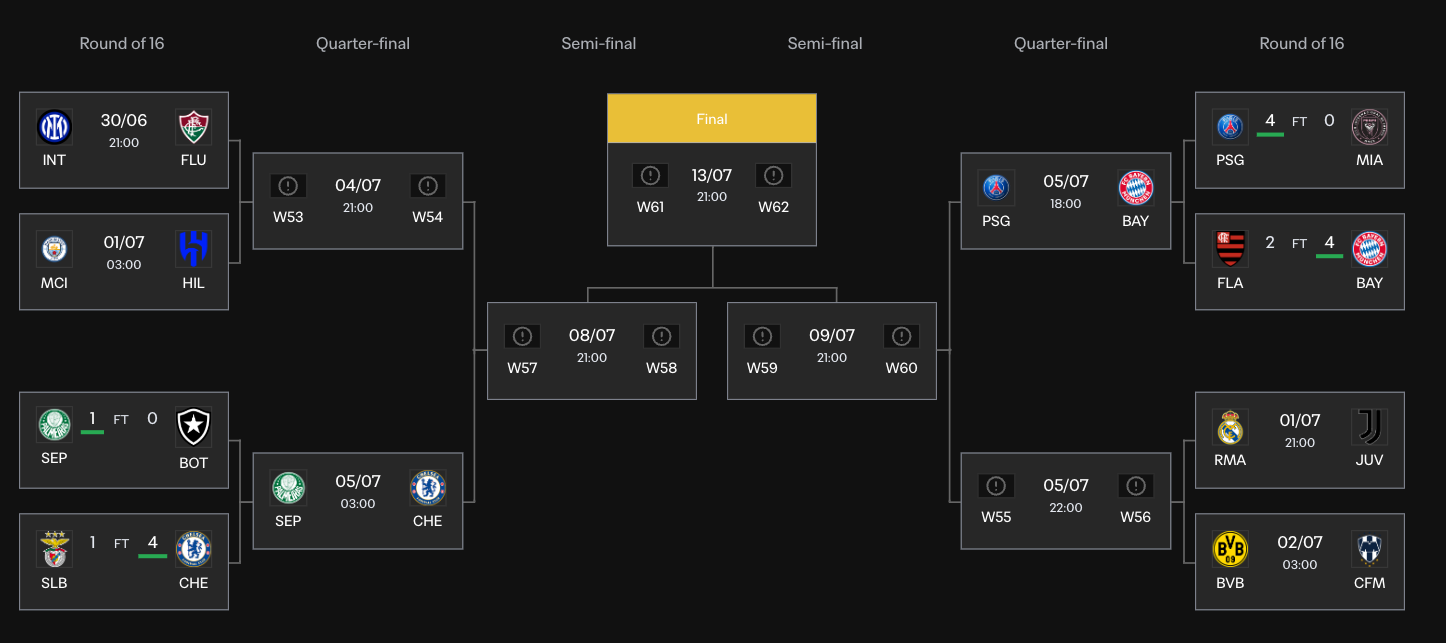Open the yellow Final header
Viewport: 1446px width, 643px height.
click(x=712, y=119)
